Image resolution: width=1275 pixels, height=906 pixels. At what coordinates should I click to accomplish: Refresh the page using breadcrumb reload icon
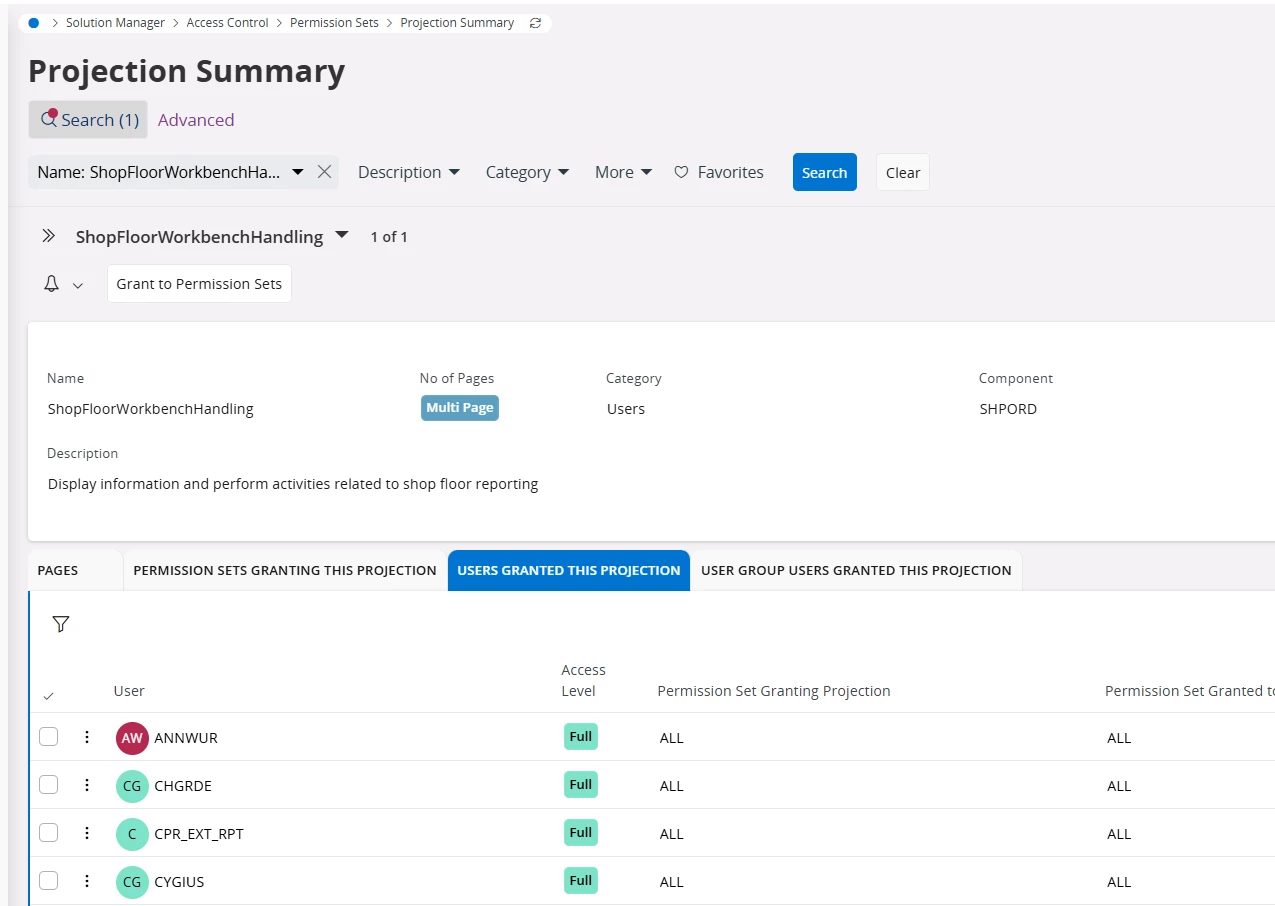tap(535, 23)
